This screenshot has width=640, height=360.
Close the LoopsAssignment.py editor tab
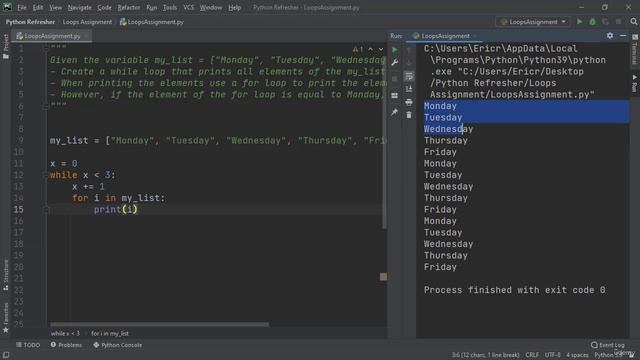click(86, 36)
